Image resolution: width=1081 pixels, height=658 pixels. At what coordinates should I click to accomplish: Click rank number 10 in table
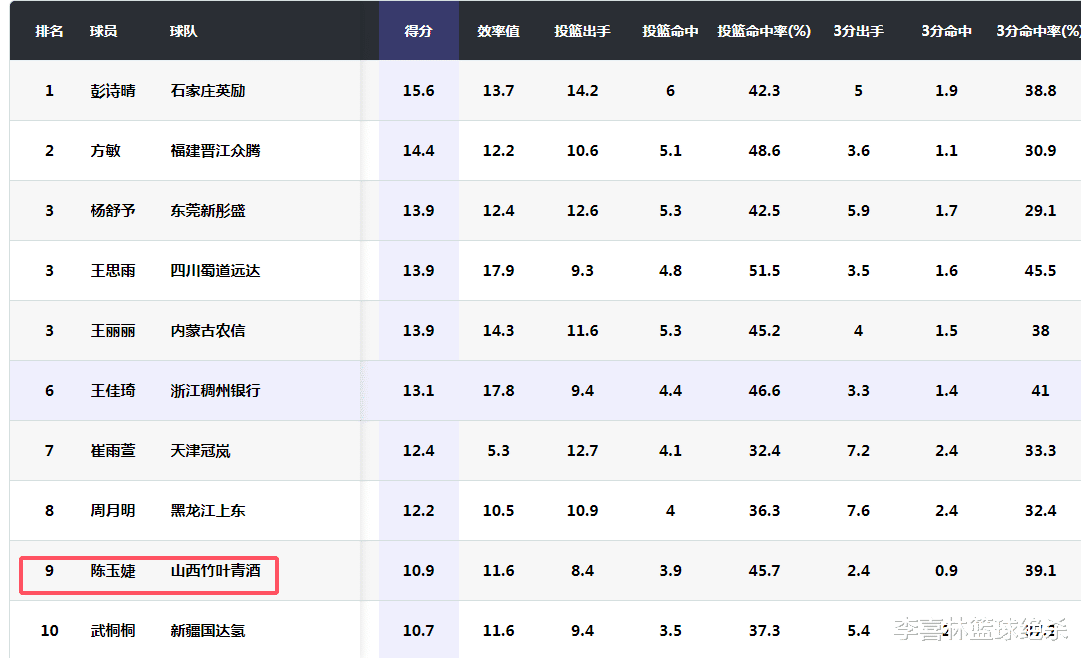point(50,631)
